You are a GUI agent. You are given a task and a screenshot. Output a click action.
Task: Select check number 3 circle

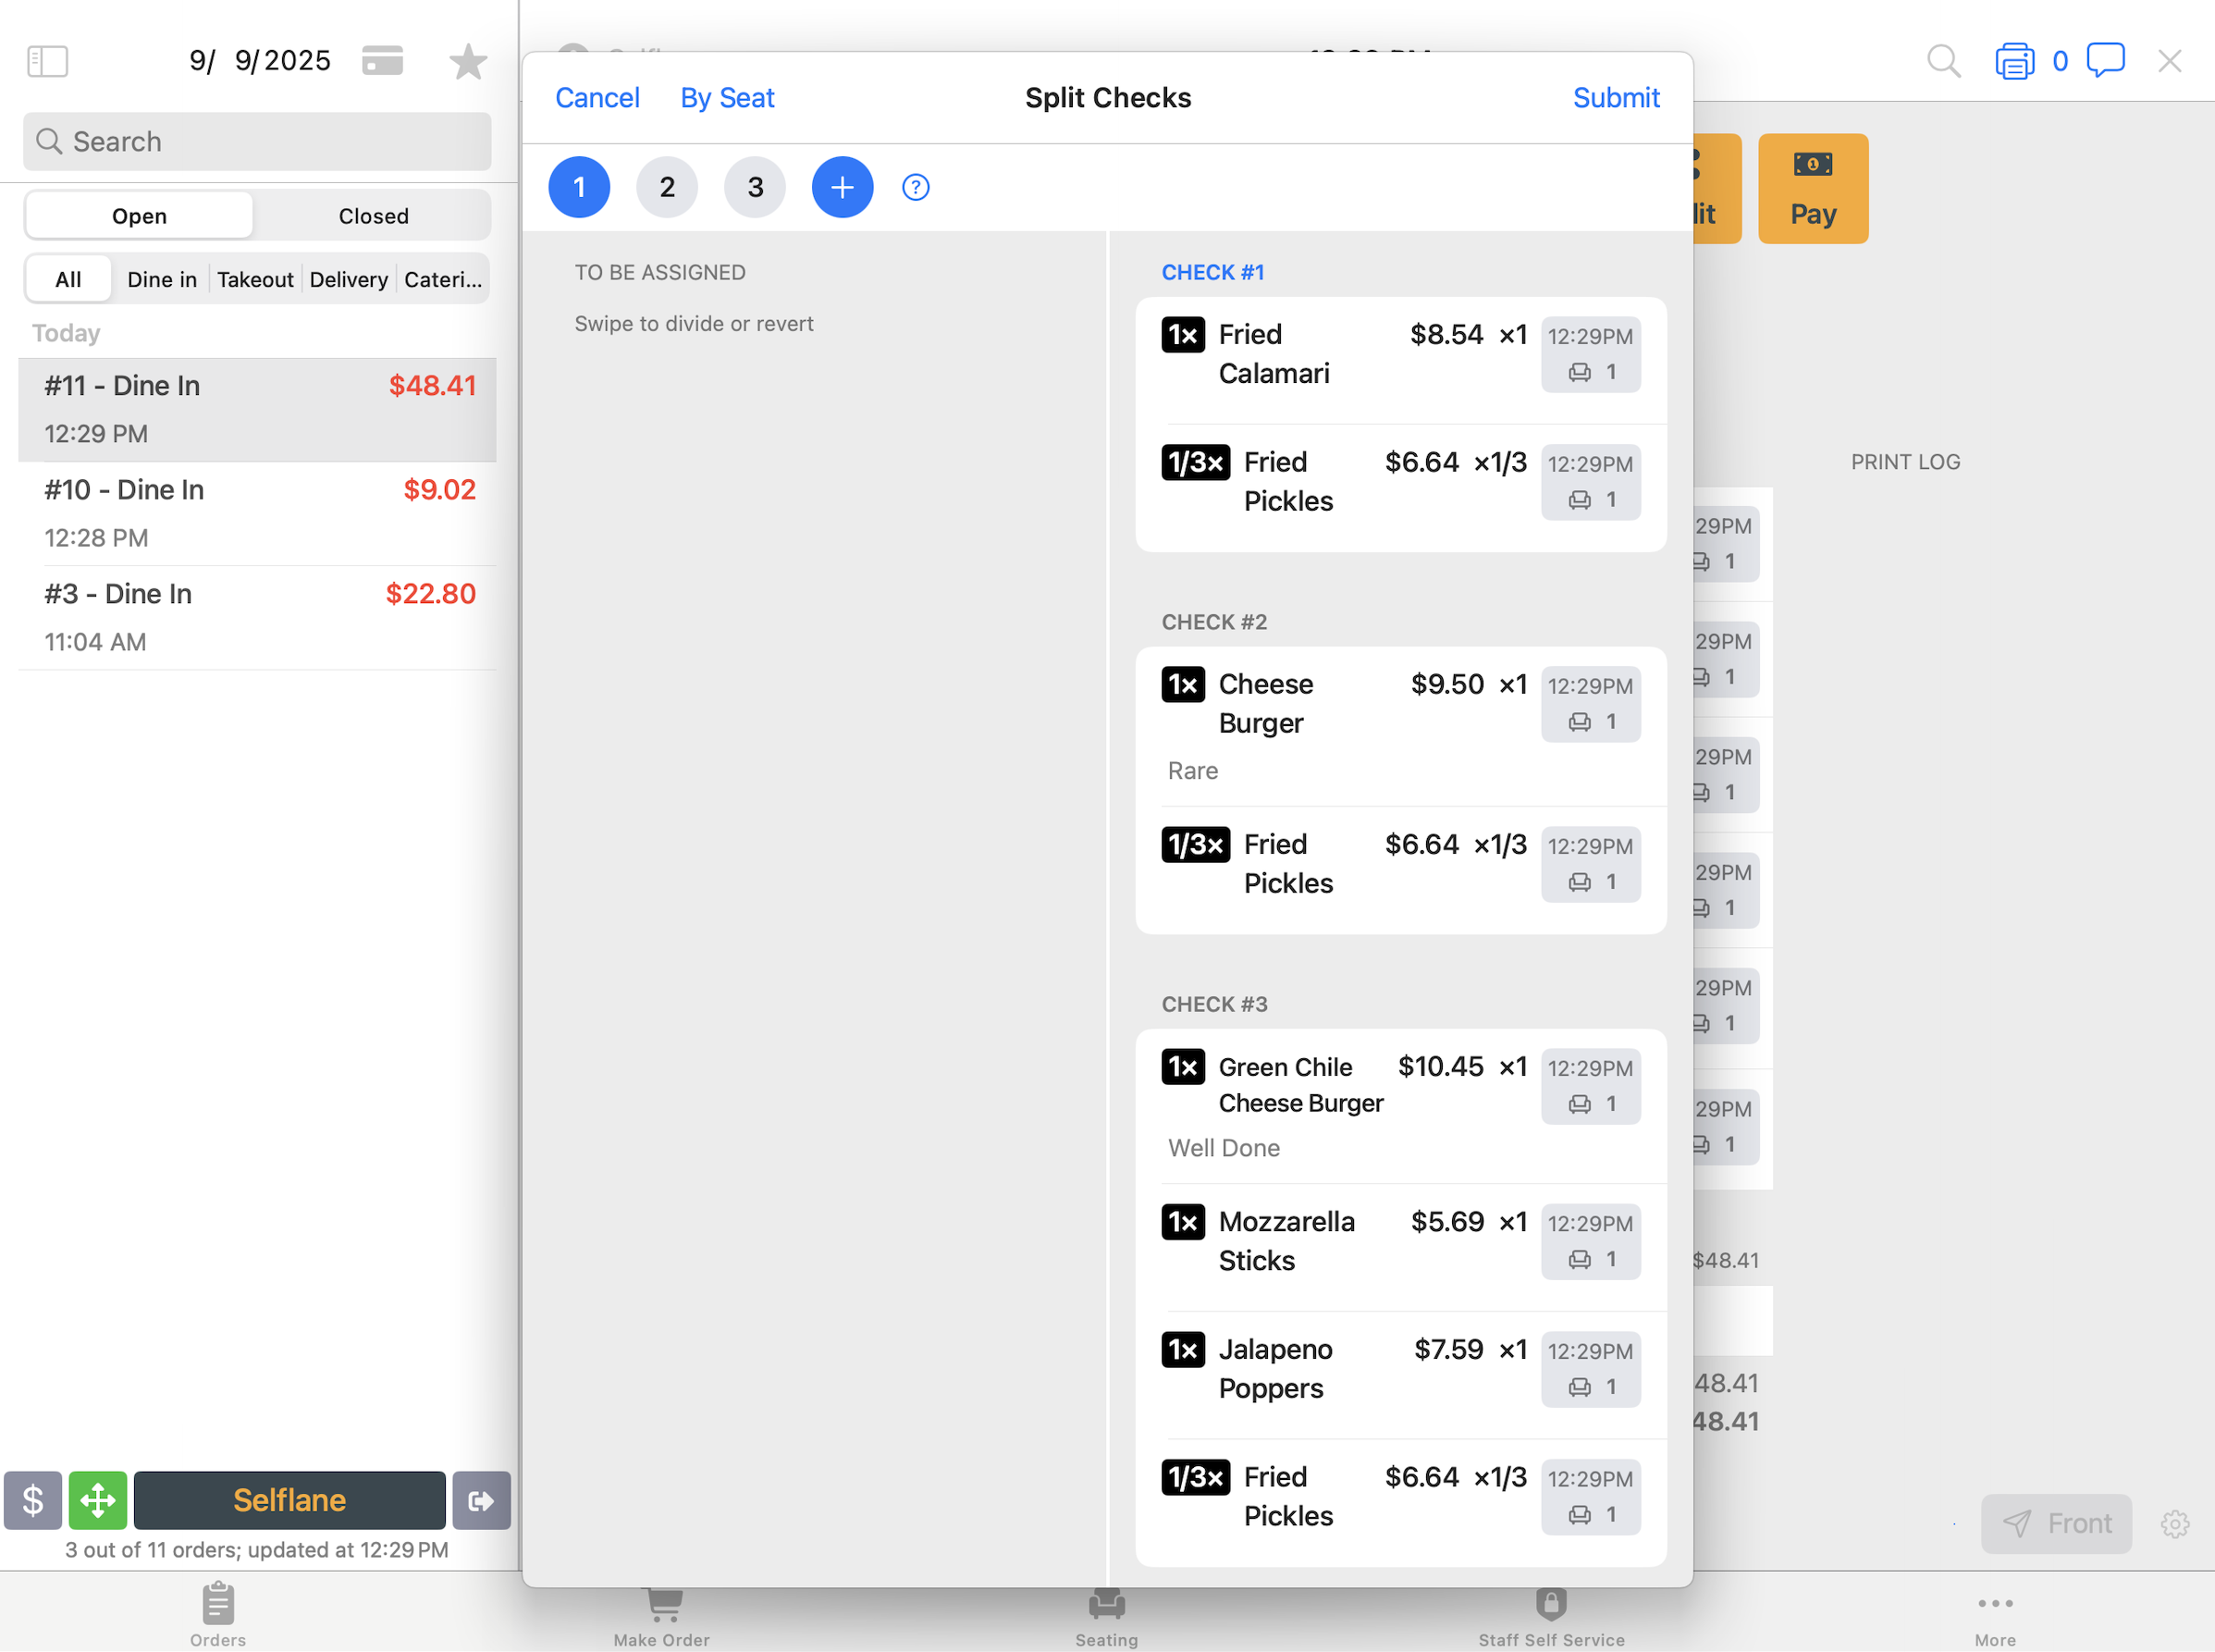coord(755,187)
